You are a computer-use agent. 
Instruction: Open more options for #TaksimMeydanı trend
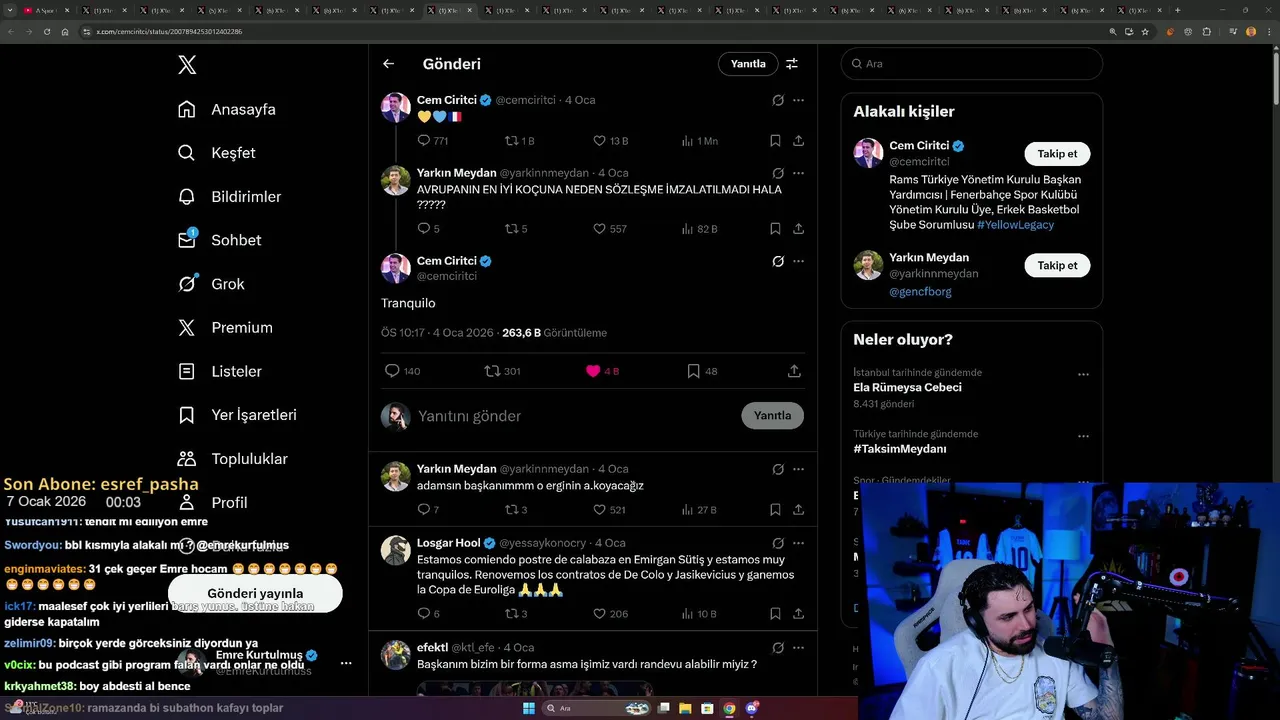(1083, 436)
